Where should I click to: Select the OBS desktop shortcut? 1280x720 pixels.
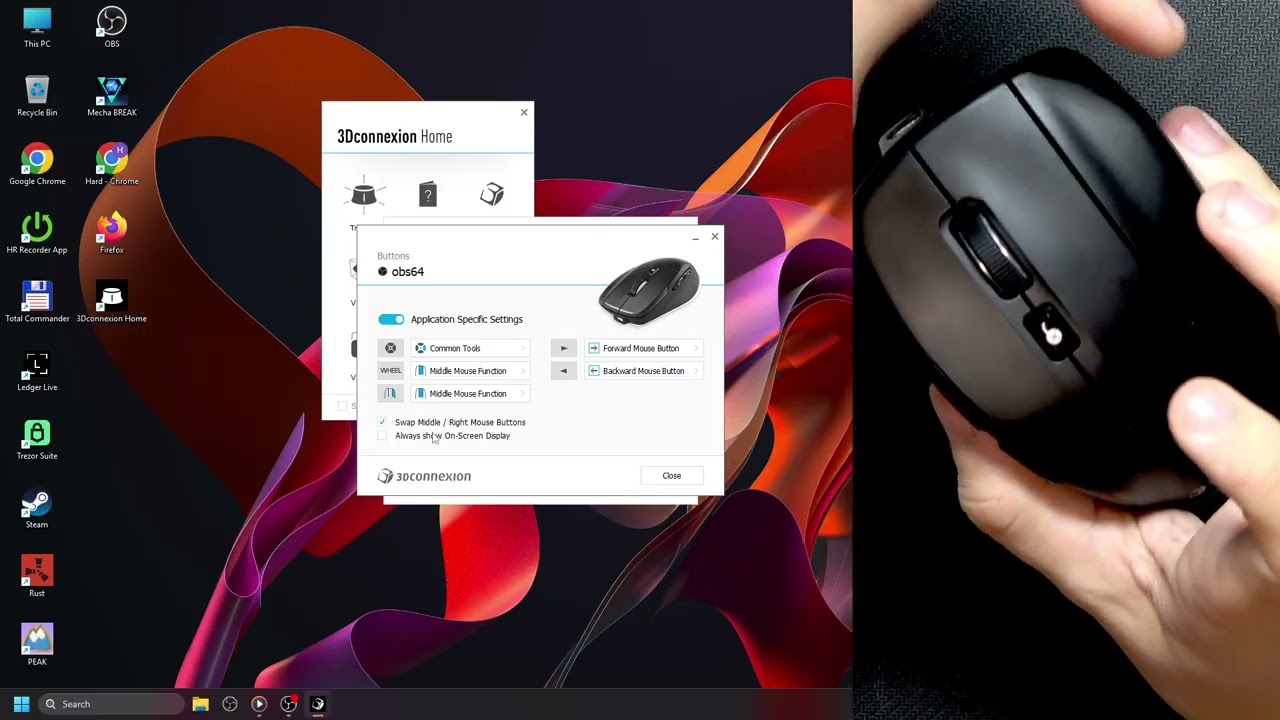(x=112, y=28)
